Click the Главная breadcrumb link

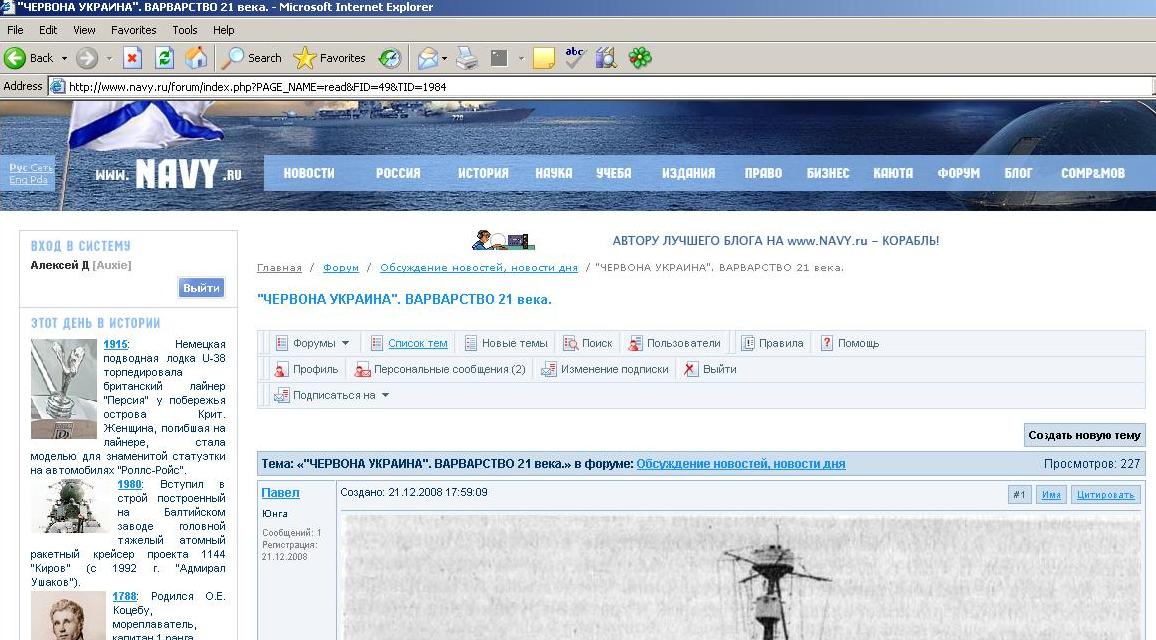[279, 268]
